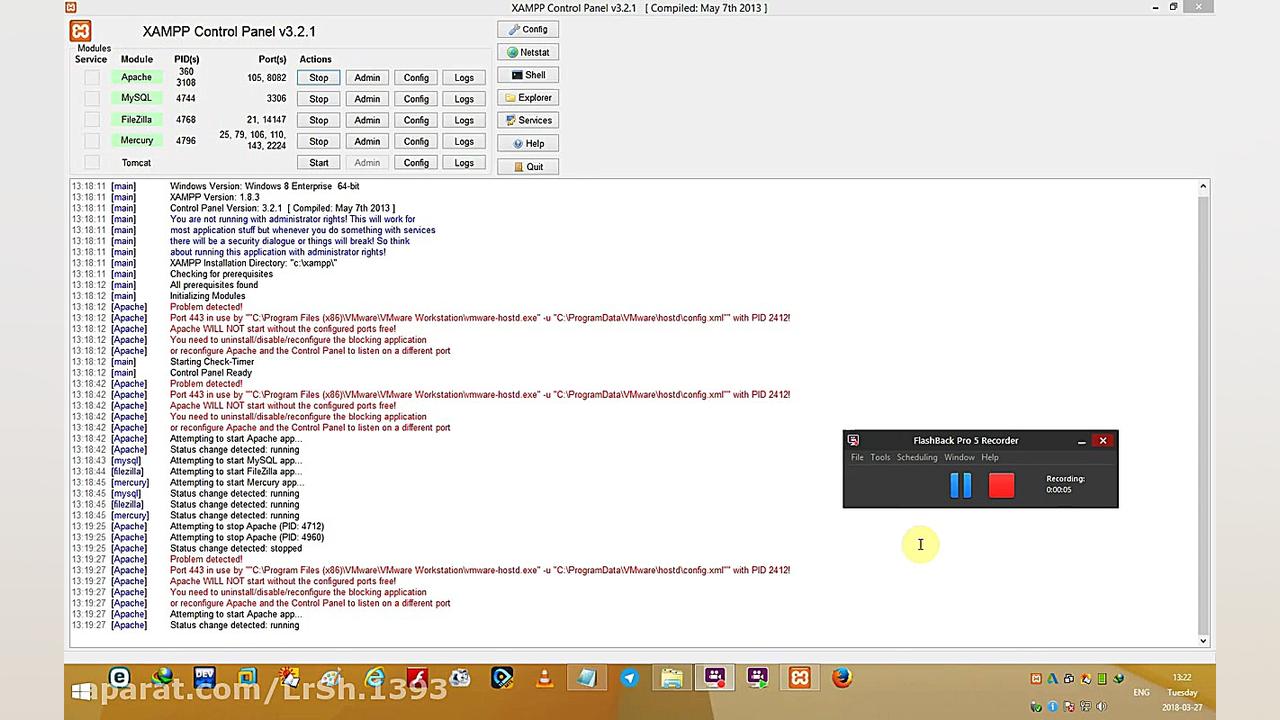The width and height of the screenshot is (1280, 720).
Task: Open VLC media player from the taskbar
Action: tap(545, 678)
